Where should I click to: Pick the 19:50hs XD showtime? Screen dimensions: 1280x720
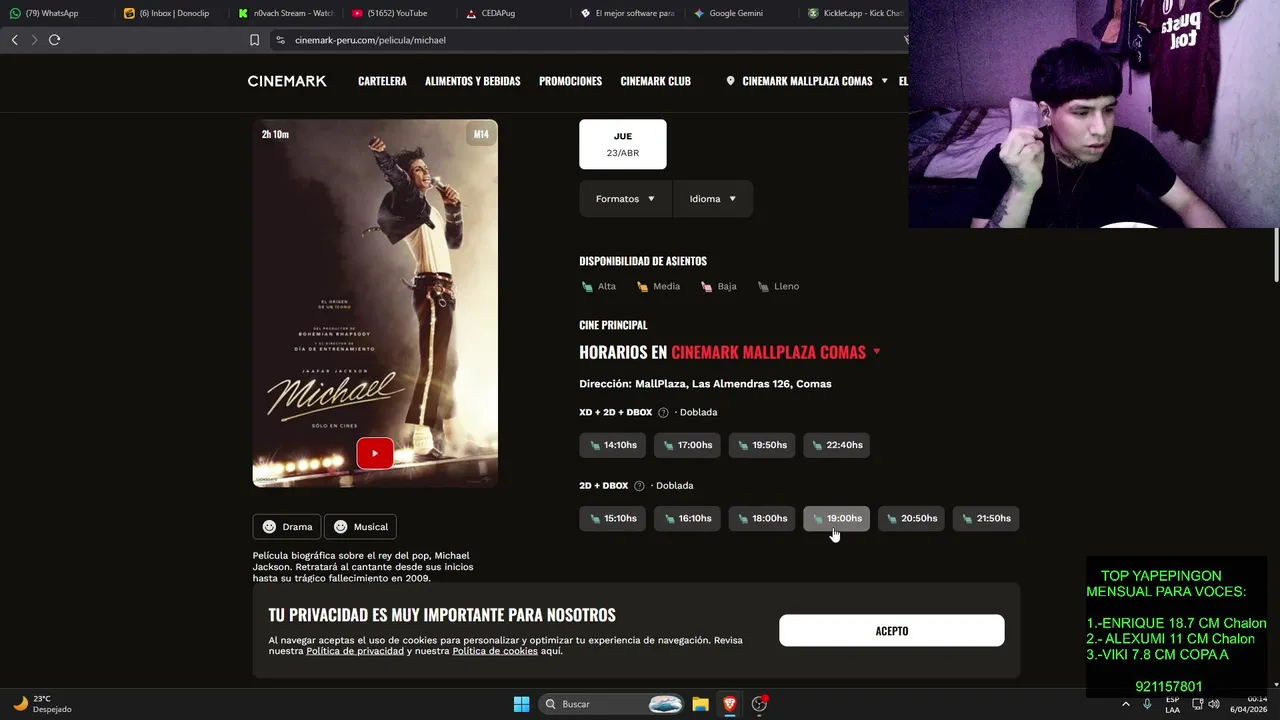(x=762, y=445)
